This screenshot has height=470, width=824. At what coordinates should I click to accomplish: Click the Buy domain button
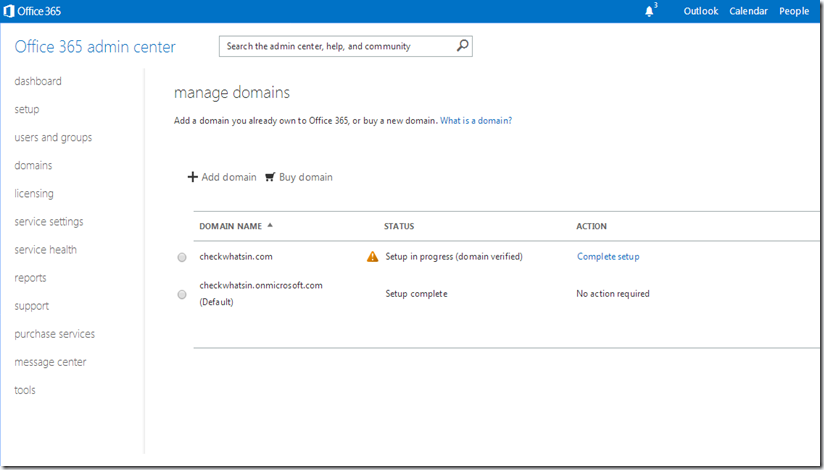tap(298, 177)
